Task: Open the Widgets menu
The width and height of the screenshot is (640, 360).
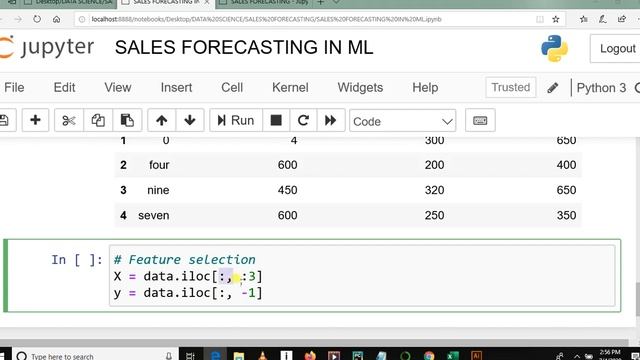Action: click(x=360, y=87)
